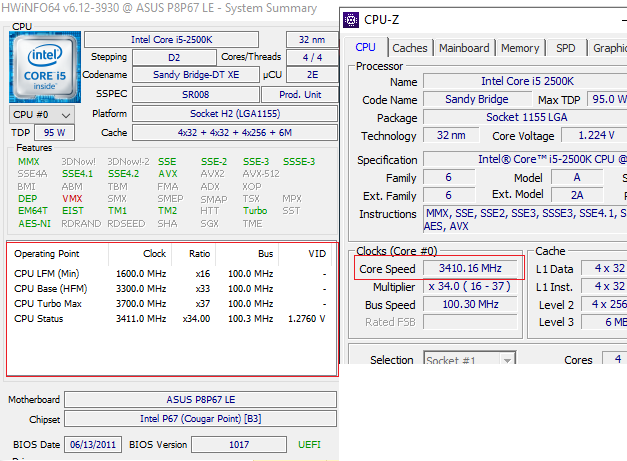Click the Ext. Model 2A field
Viewport: 627px width, 461px height.
[577, 195]
